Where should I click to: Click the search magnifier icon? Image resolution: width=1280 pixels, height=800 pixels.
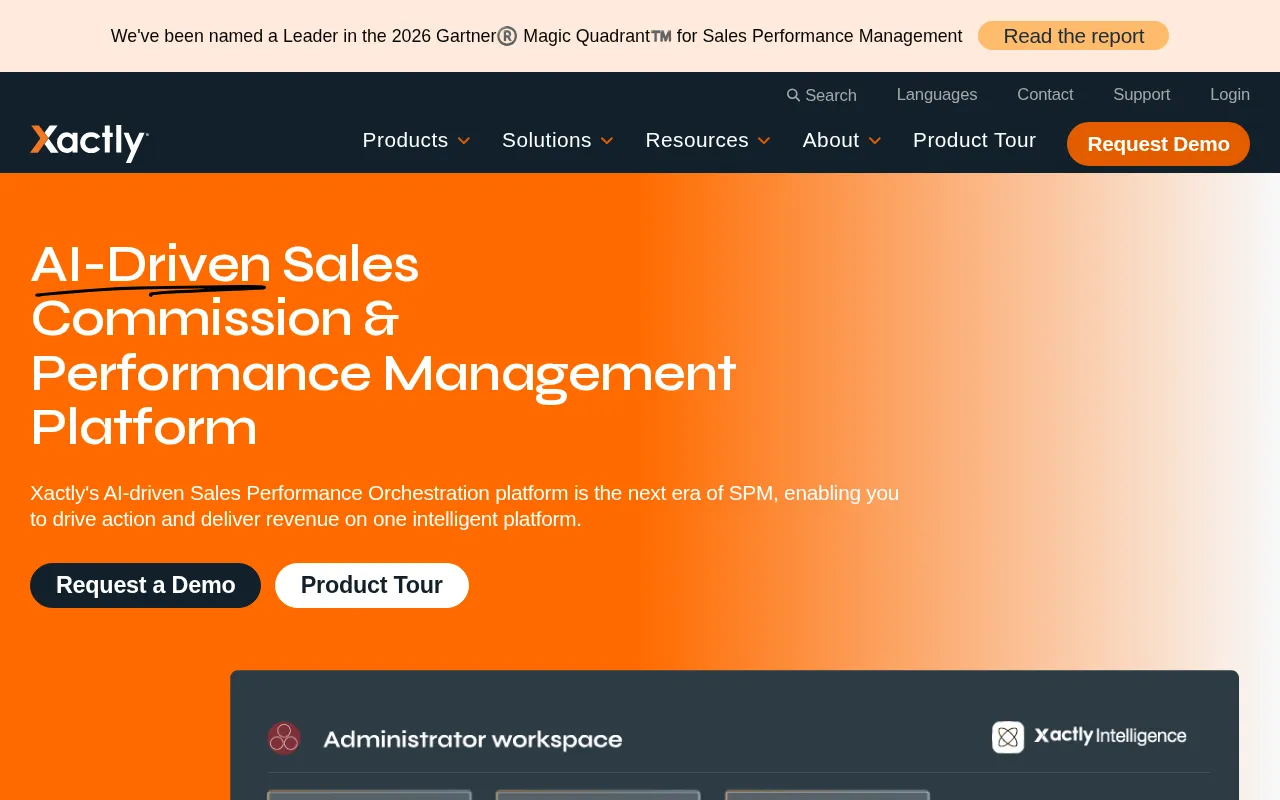pos(793,95)
